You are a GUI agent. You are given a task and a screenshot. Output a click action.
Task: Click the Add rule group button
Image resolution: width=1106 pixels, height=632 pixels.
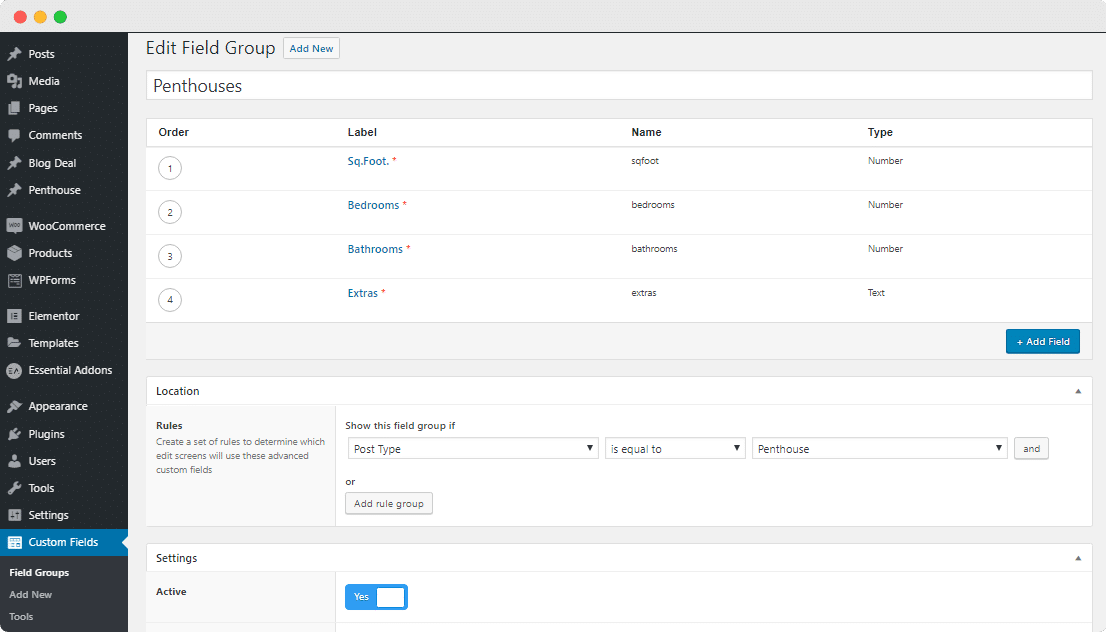388,503
